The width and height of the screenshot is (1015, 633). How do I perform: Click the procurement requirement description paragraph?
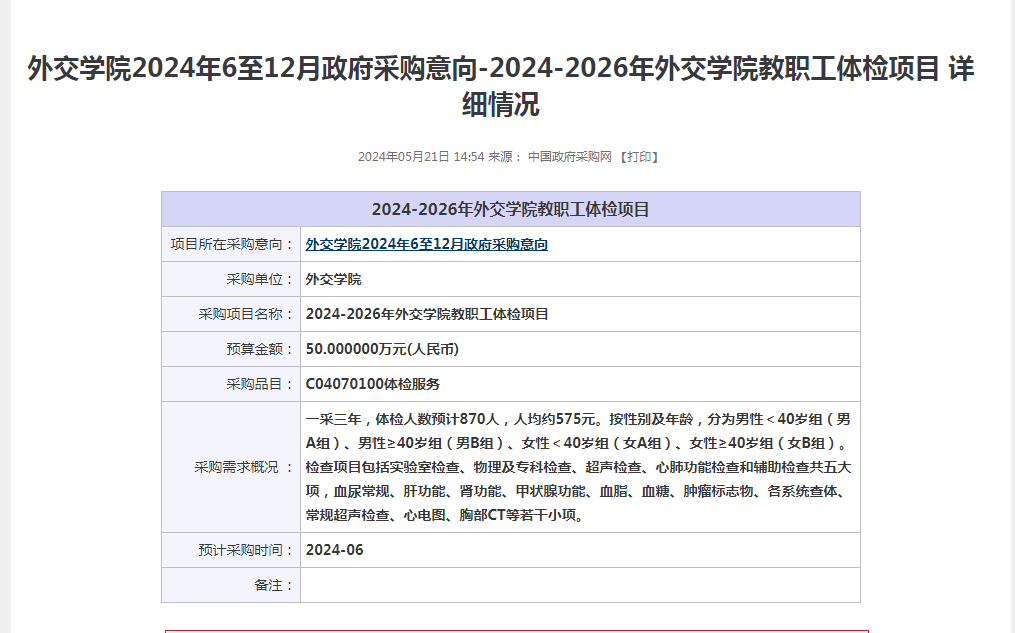(578, 467)
